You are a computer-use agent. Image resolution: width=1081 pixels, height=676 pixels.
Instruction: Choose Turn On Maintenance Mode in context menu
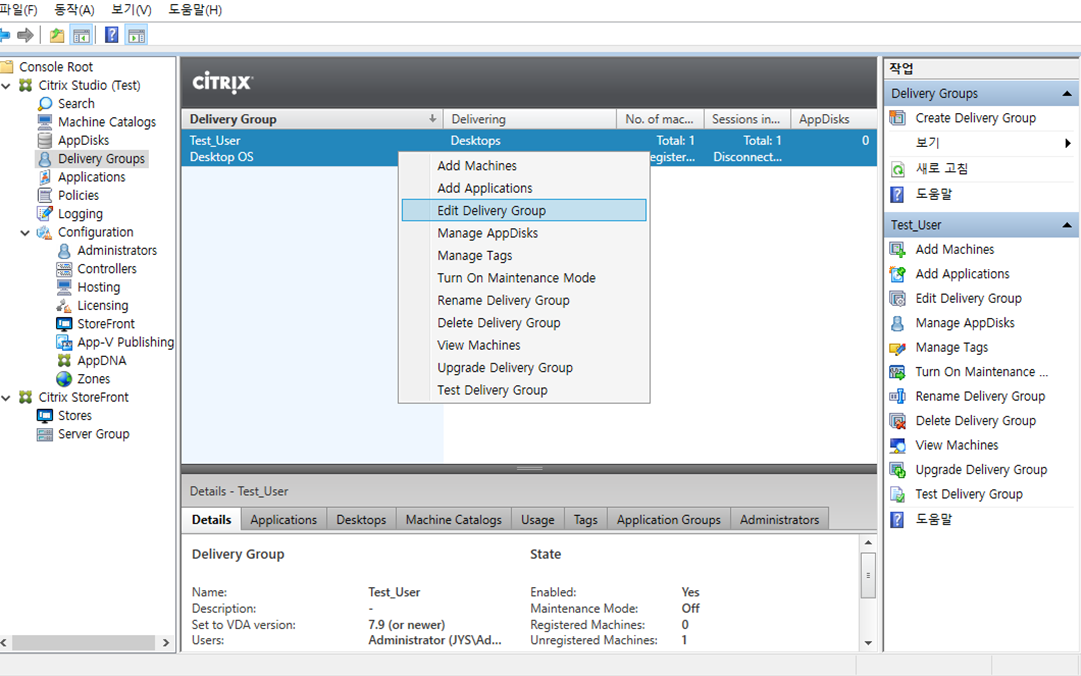tap(524, 278)
